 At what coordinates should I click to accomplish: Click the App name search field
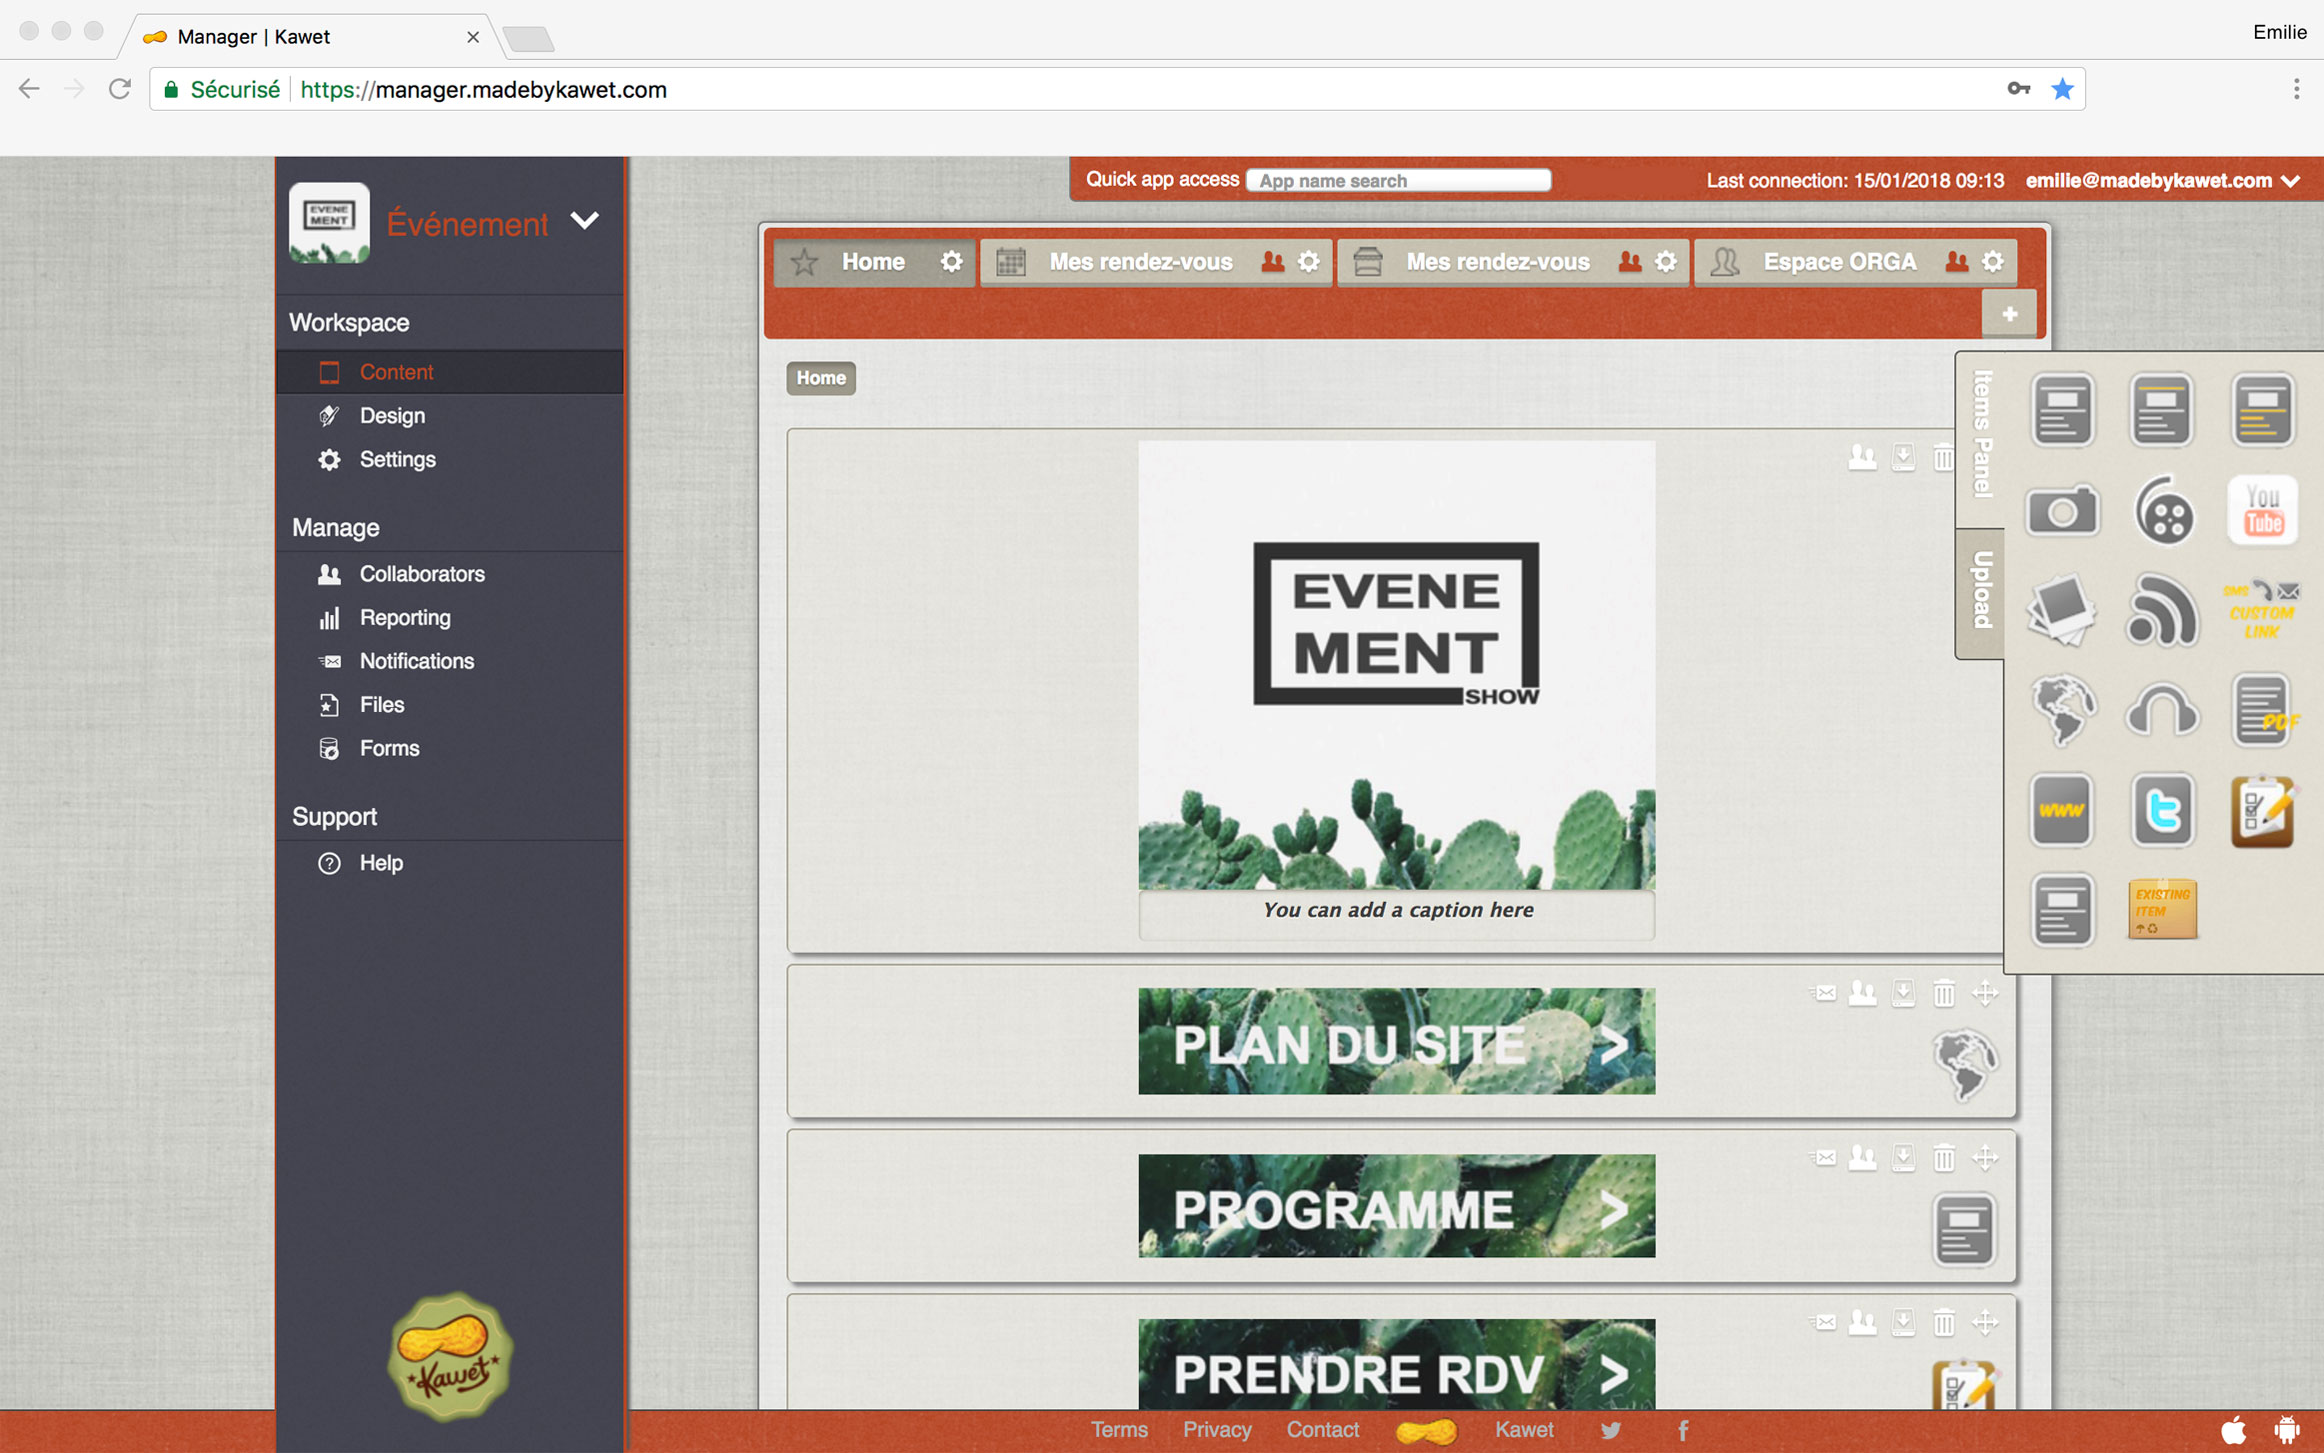coord(1398,181)
